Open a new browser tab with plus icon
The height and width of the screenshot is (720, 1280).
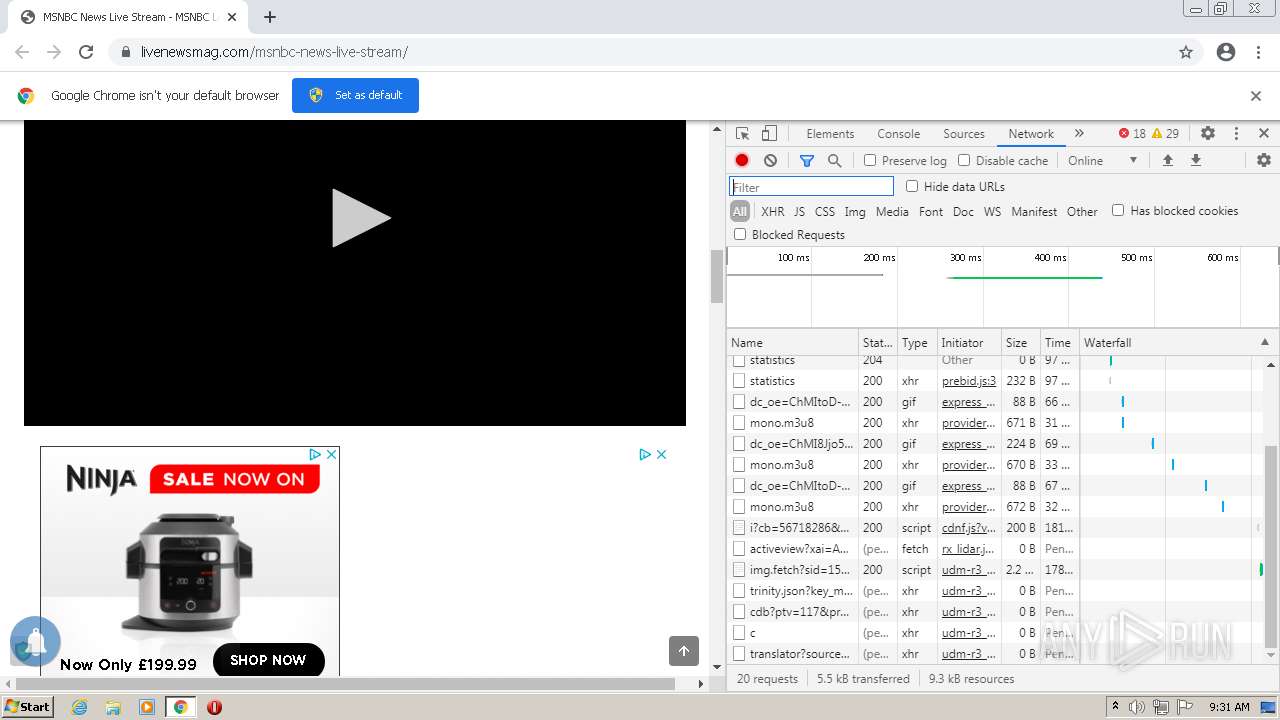point(269,17)
